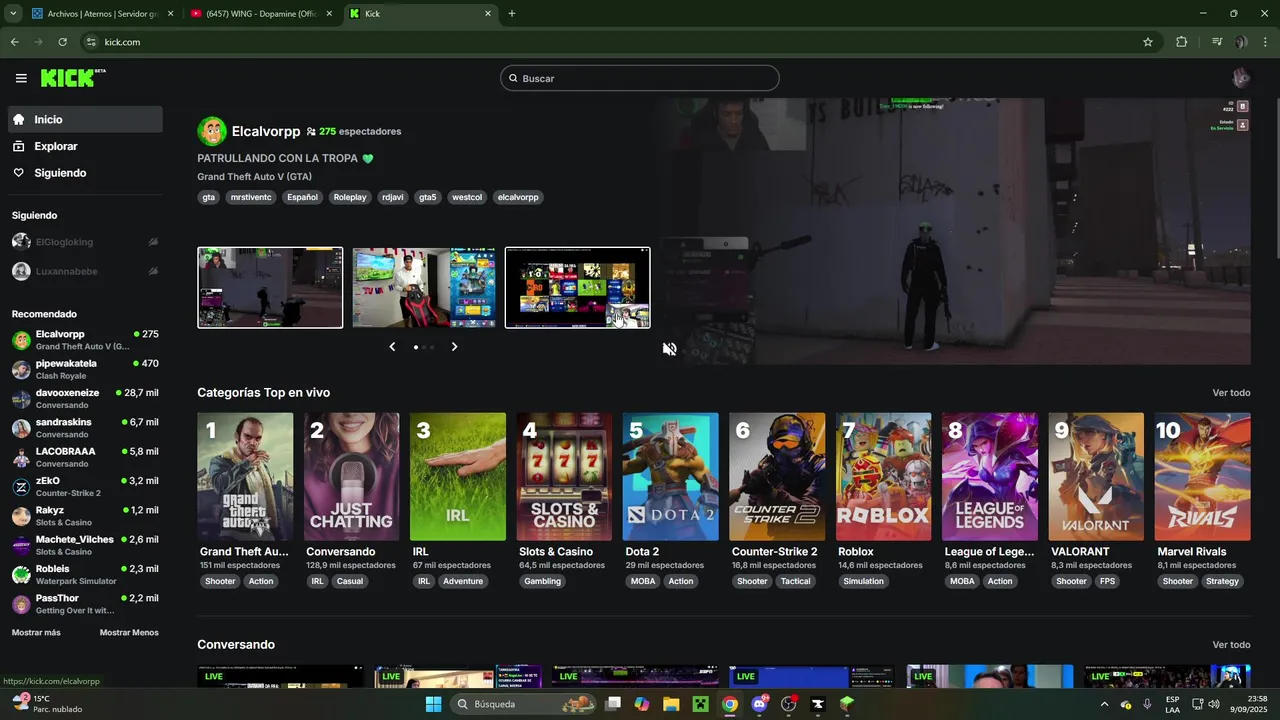The image size is (1280, 720).
Task: Open Marvel Rivals category card
Action: click(1202, 477)
